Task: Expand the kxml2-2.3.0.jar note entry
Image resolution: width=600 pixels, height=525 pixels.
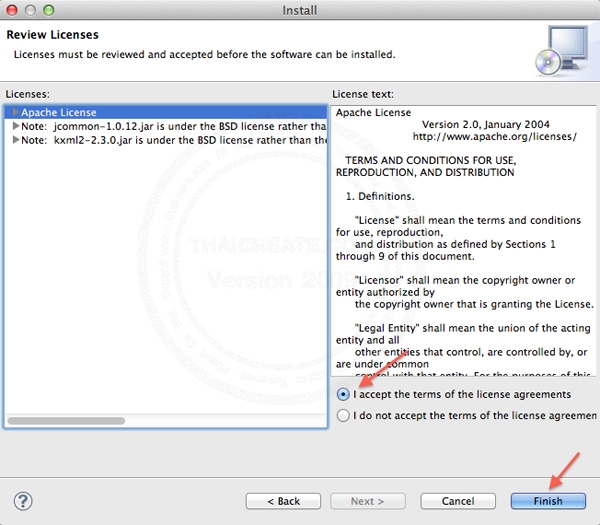Action: [x=16, y=140]
